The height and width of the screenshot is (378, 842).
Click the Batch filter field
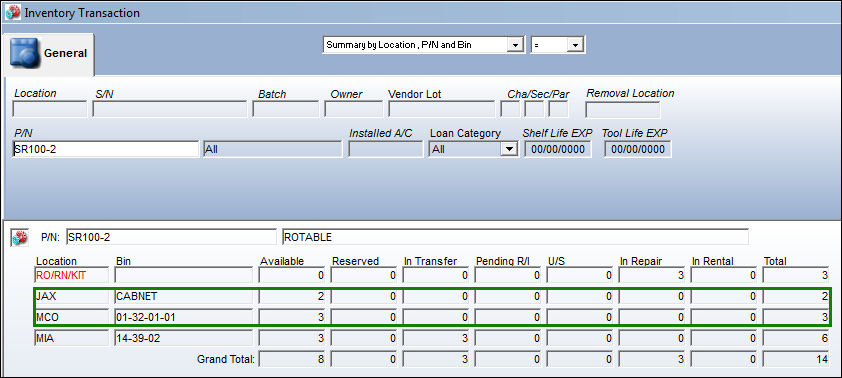click(286, 110)
